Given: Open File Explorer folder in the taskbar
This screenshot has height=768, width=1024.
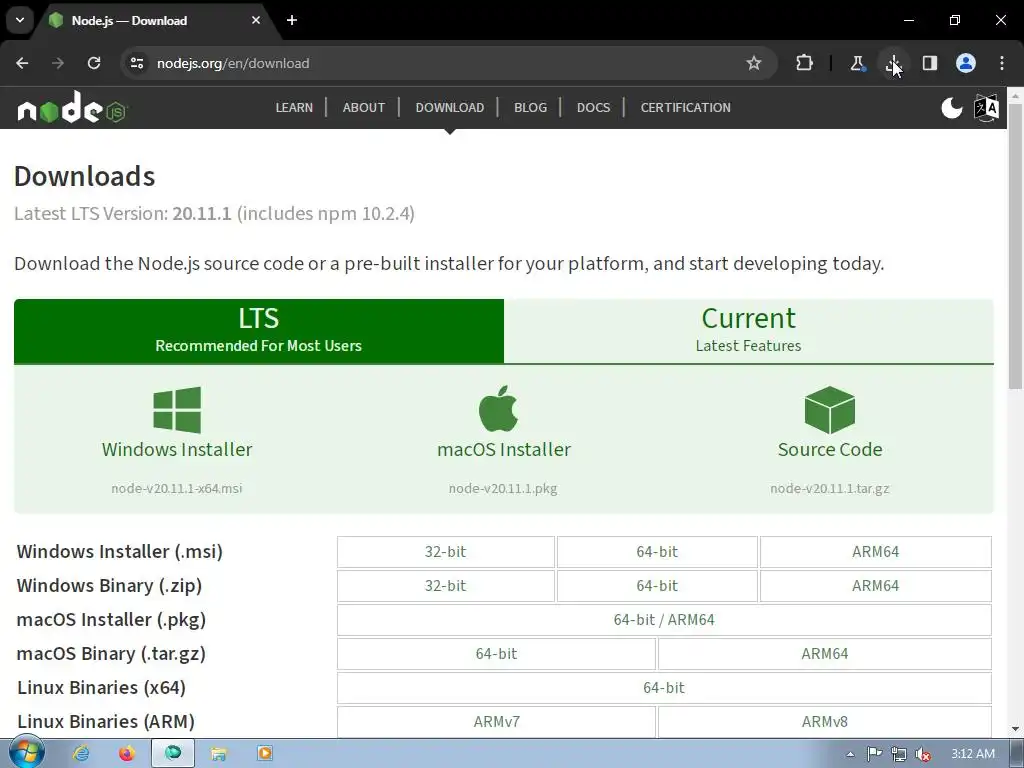Looking at the screenshot, I should 219,753.
